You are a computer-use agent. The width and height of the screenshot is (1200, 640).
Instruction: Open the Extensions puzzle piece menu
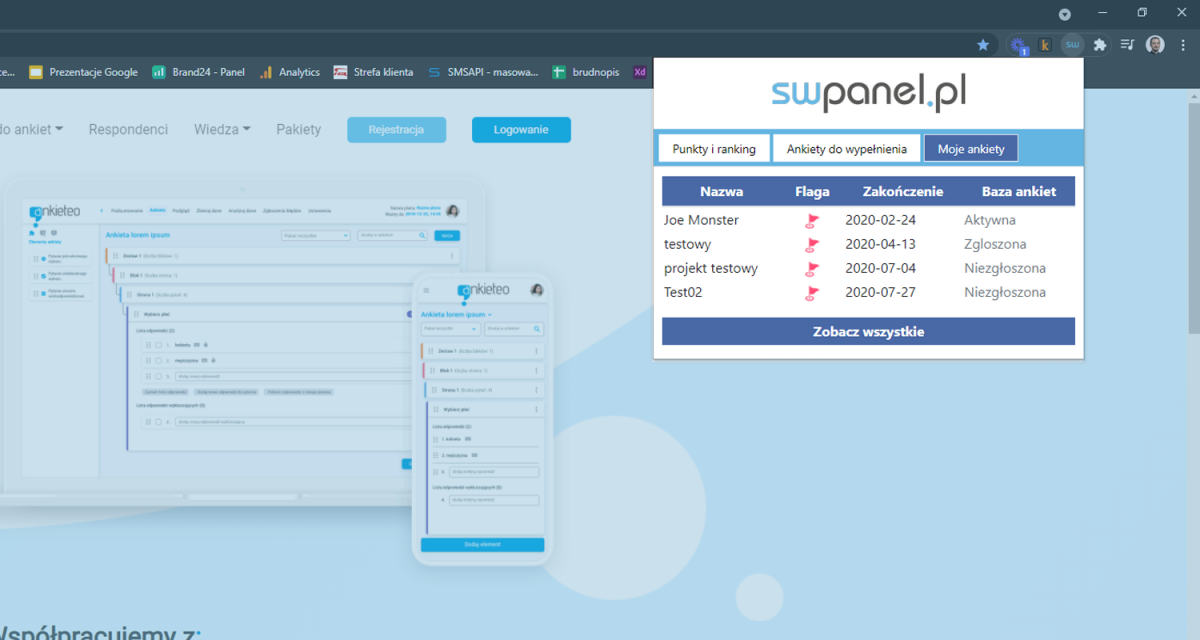click(1100, 44)
